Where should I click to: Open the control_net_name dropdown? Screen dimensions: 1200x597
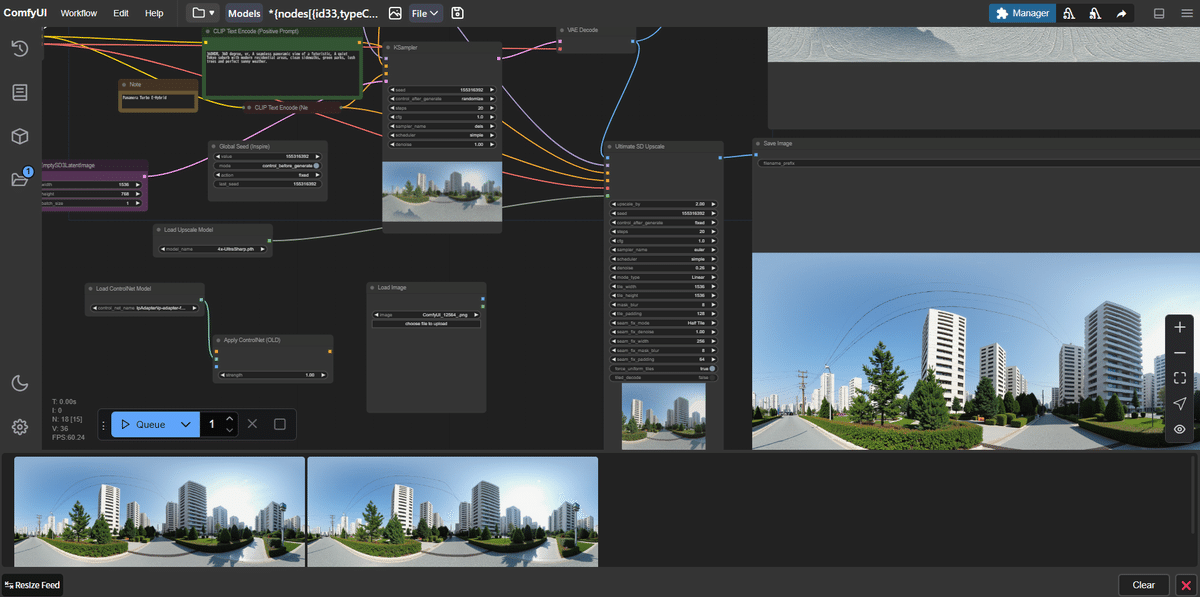(145, 309)
